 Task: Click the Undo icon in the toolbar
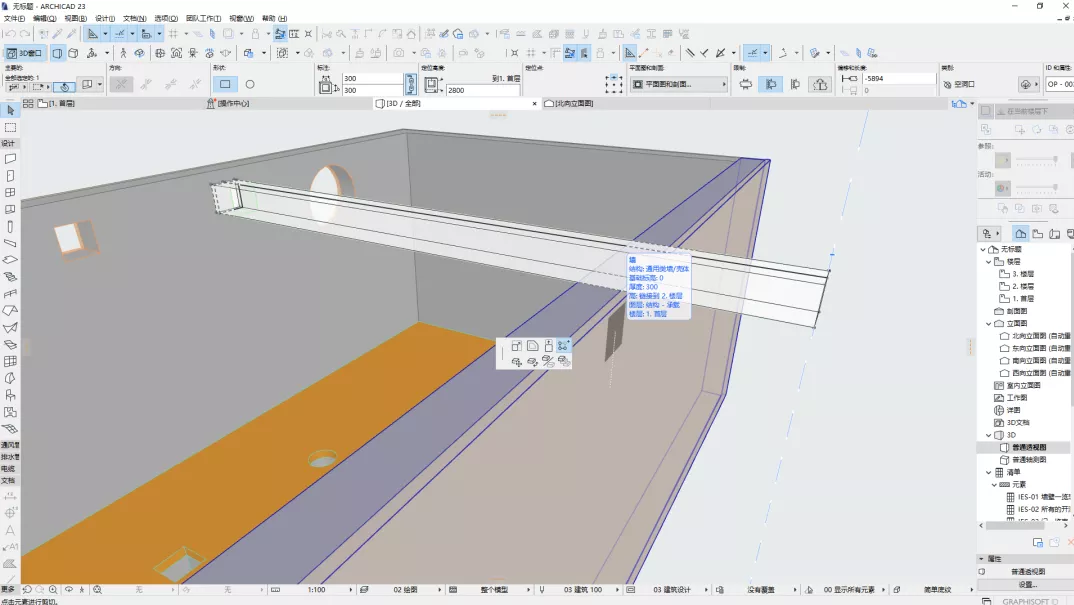point(9,34)
